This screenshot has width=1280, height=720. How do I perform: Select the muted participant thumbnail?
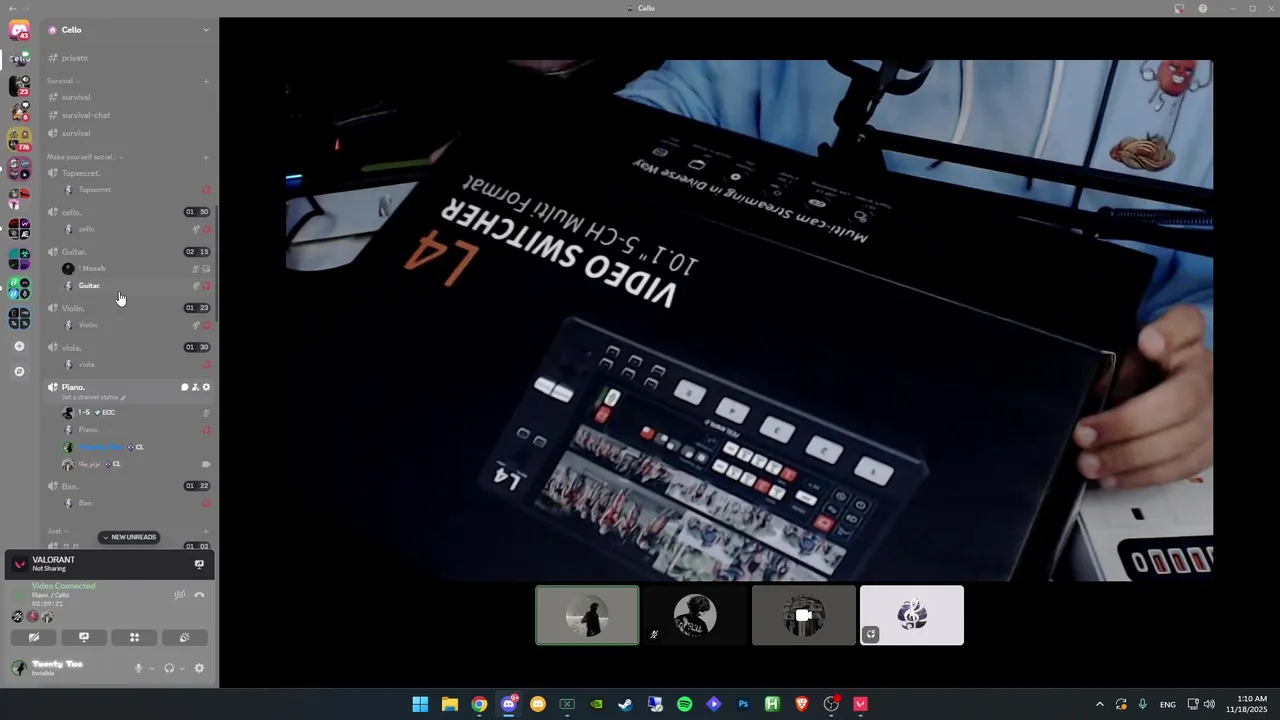tap(695, 615)
